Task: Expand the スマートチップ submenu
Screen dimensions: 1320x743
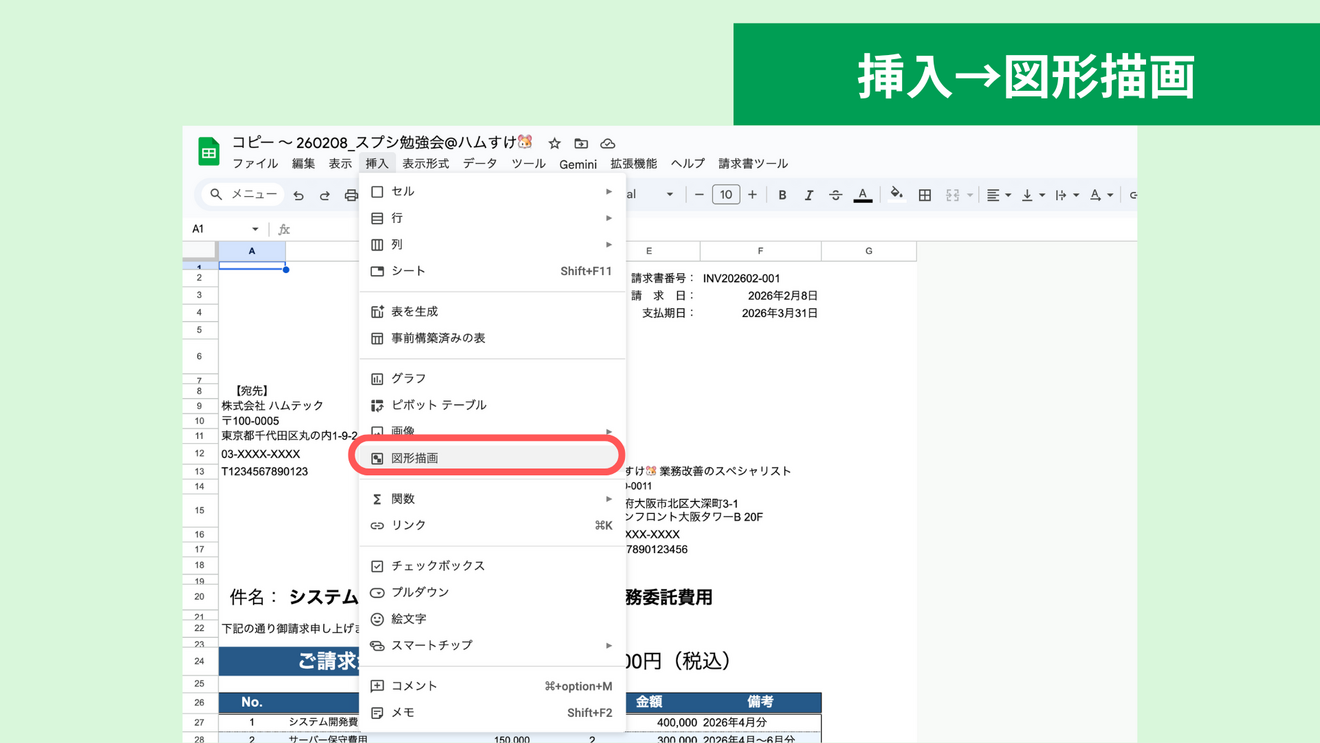Action: point(492,646)
